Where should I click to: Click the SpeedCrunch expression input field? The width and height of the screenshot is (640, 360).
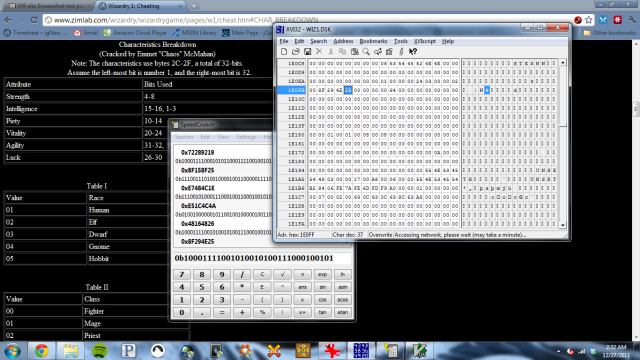pyautogui.click(x=262, y=258)
